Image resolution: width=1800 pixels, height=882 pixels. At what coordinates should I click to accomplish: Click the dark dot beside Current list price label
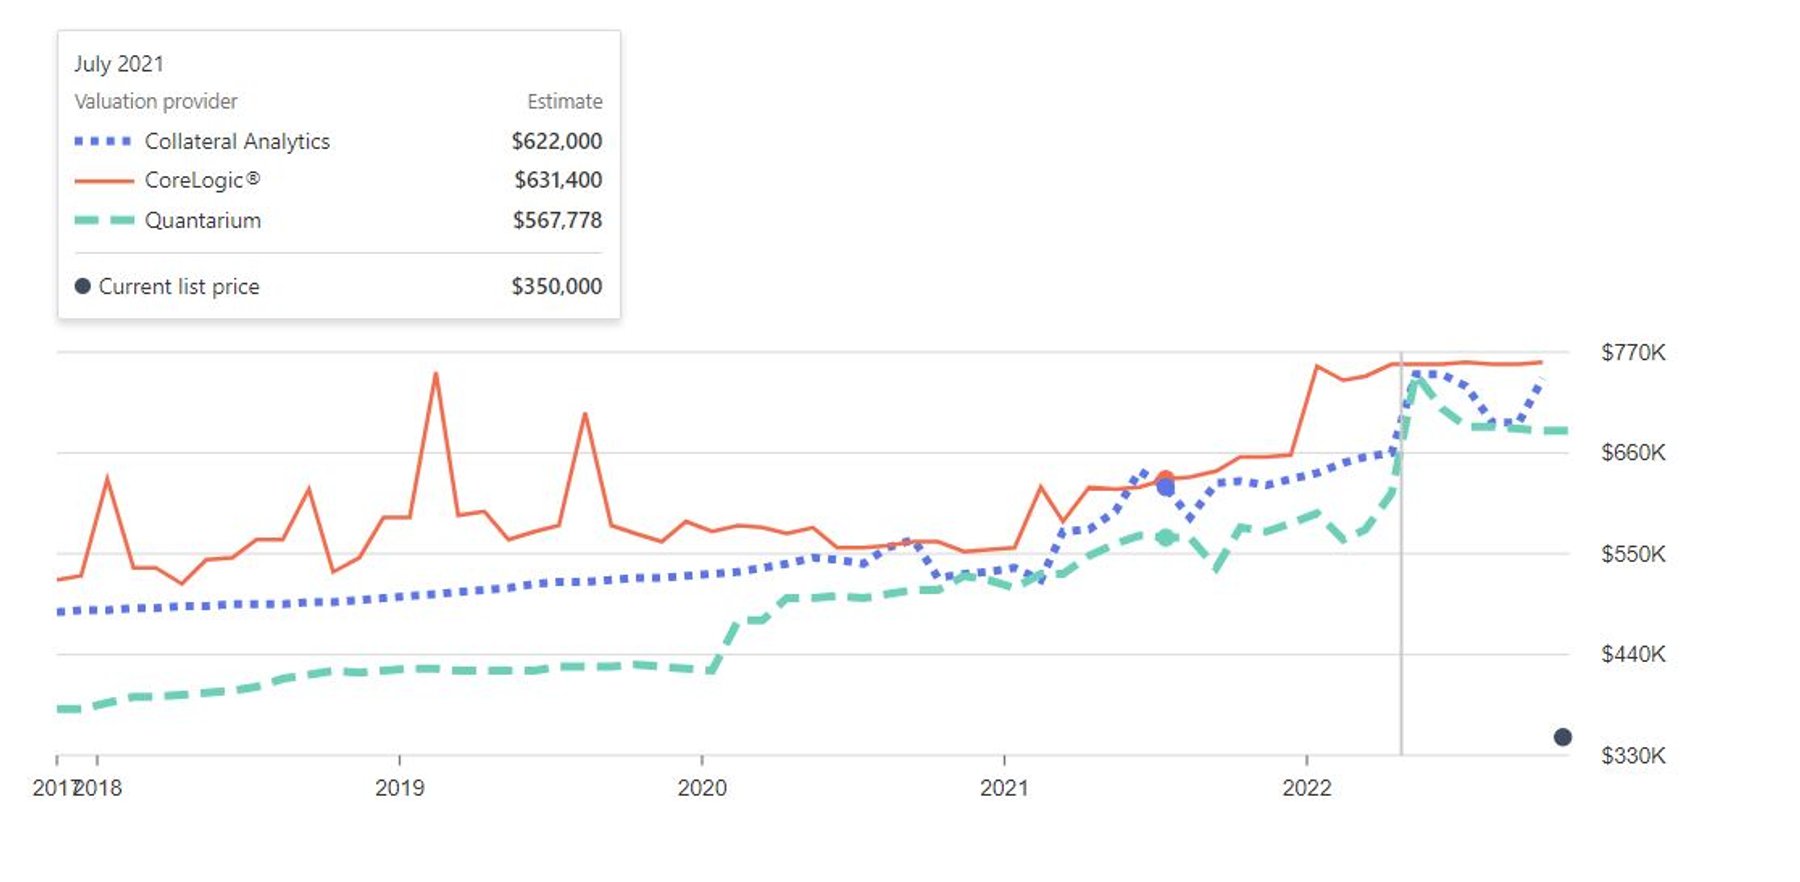(x=83, y=286)
